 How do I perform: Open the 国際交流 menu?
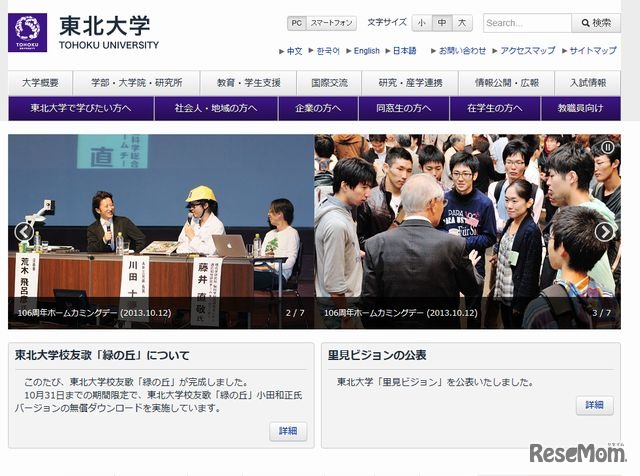click(329, 83)
